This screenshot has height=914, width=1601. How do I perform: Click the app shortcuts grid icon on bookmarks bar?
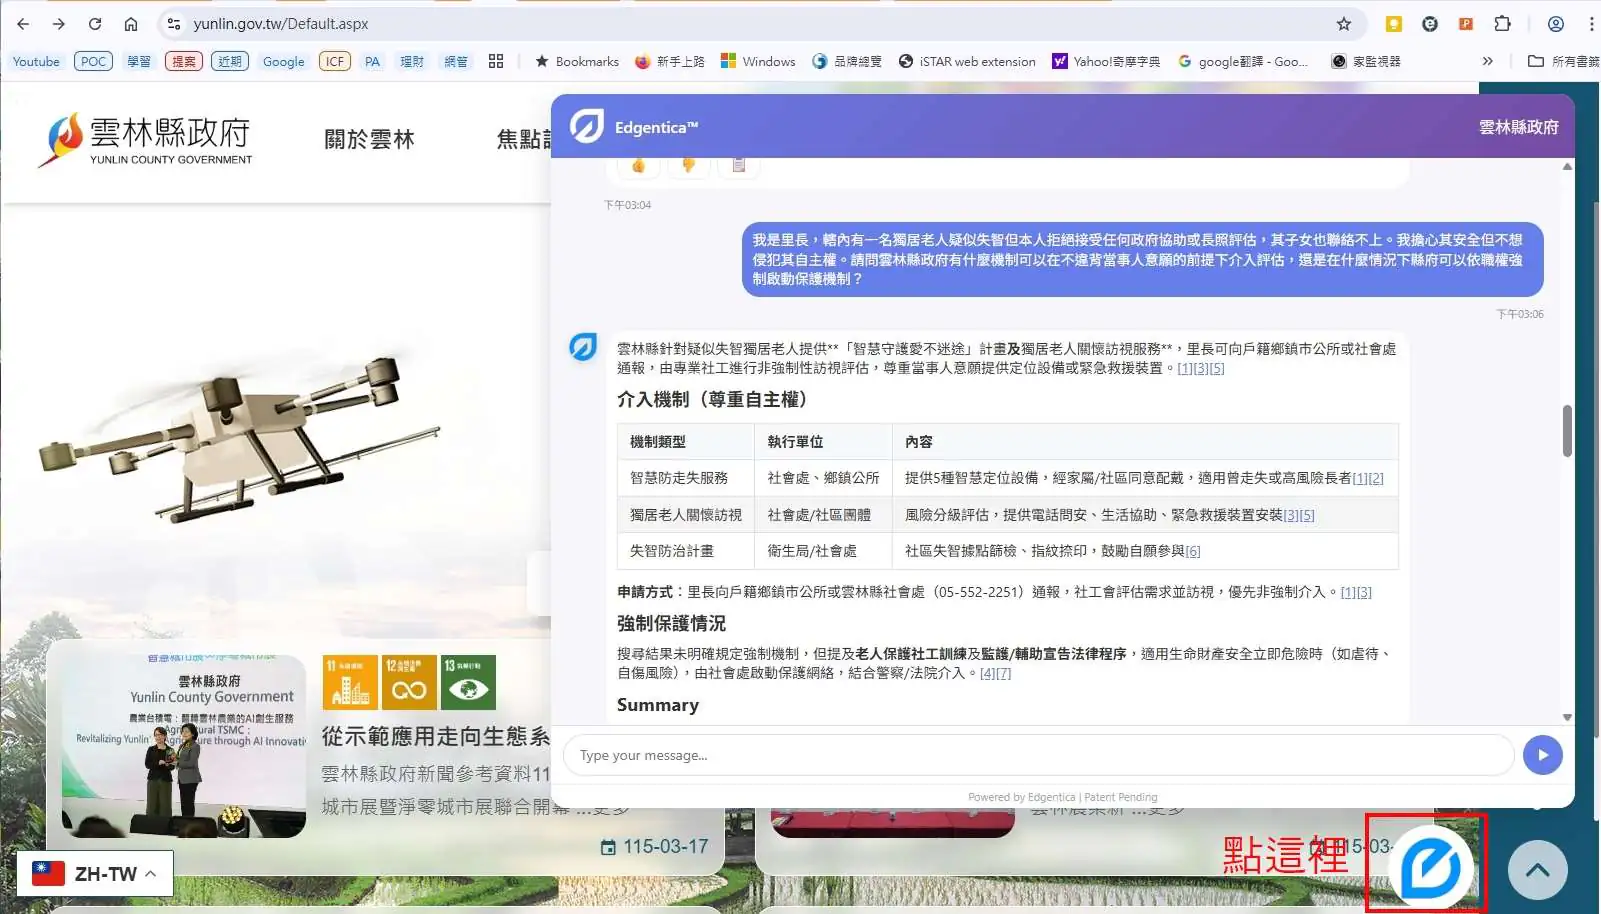(x=497, y=61)
